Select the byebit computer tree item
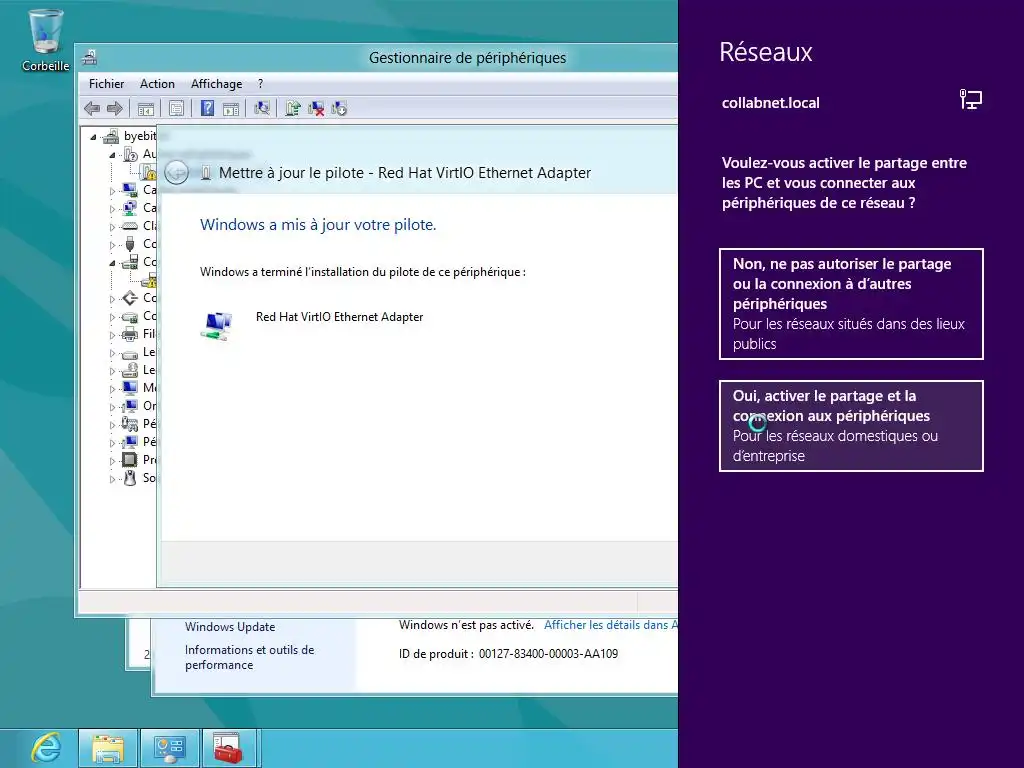 click(140, 136)
